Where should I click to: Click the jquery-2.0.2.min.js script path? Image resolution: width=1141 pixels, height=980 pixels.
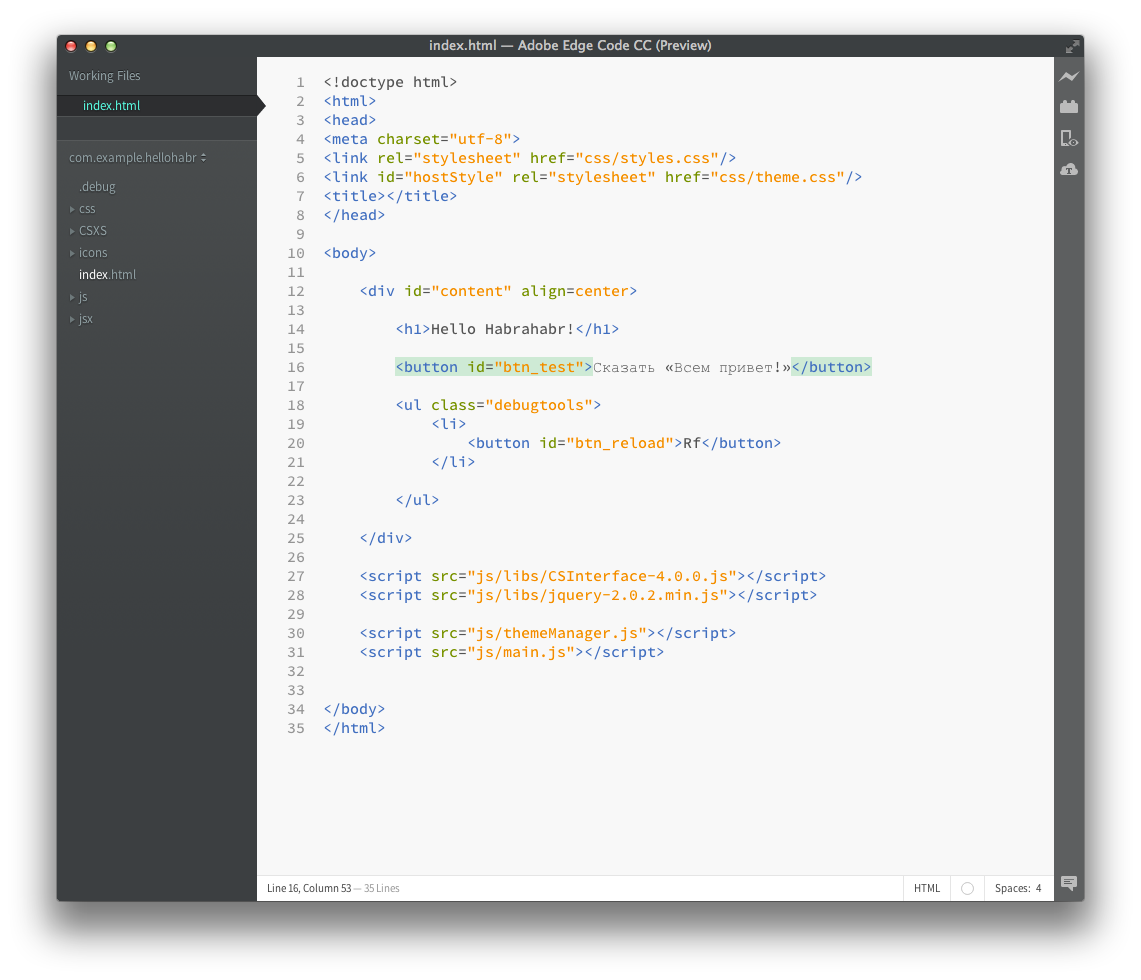coord(597,595)
